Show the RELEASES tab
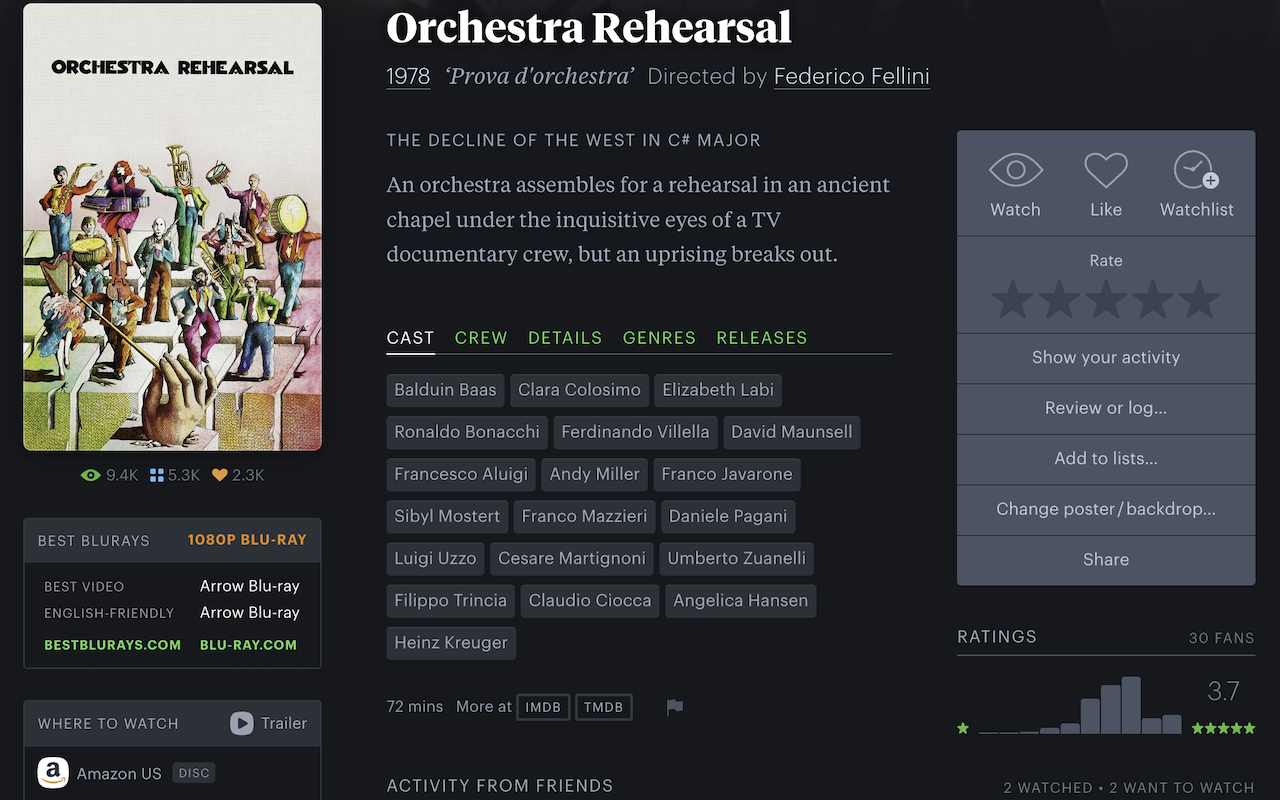This screenshot has height=800, width=1280. point(762,338)
